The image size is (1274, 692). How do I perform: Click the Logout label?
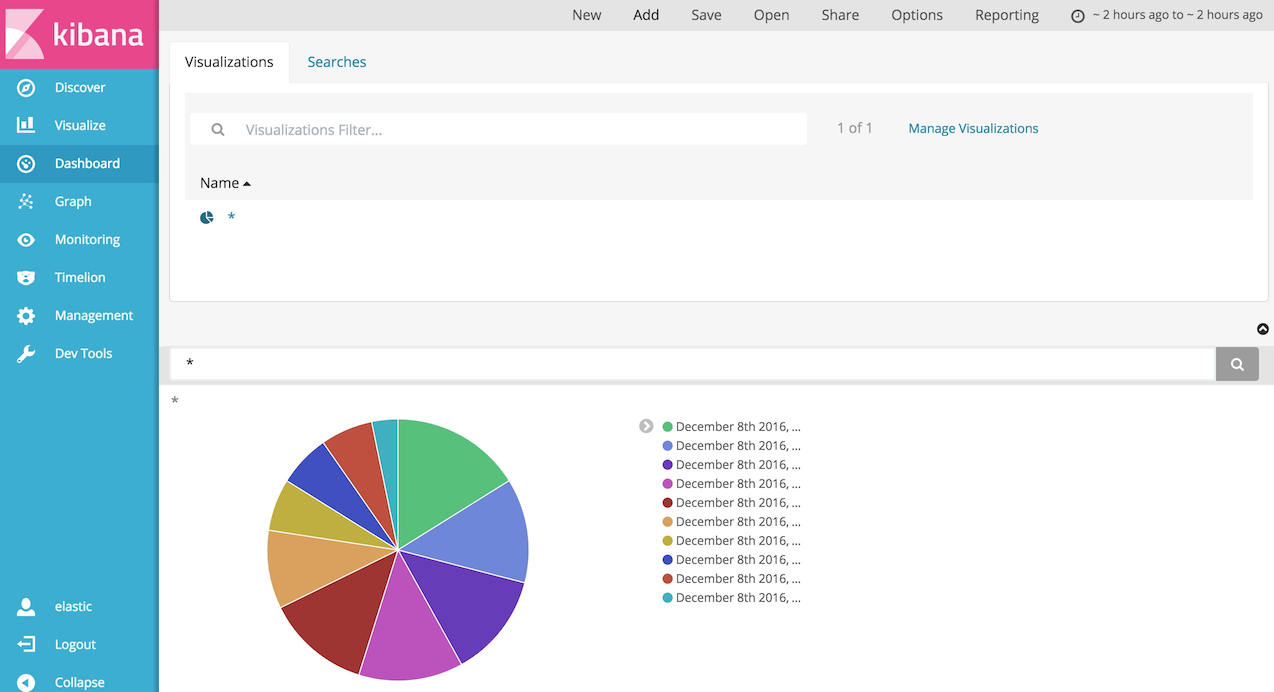[75, 645]
